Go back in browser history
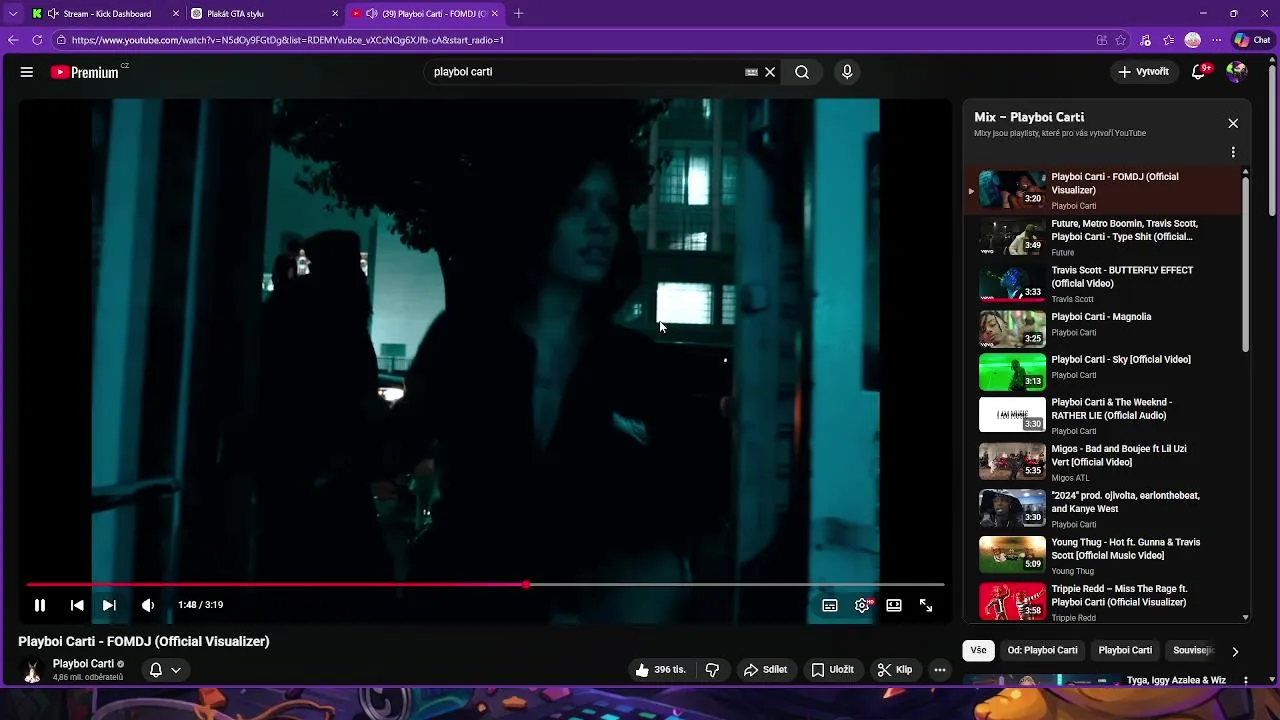The width and height of the screenshot is (1280, 720). click(x=13, y=40)
